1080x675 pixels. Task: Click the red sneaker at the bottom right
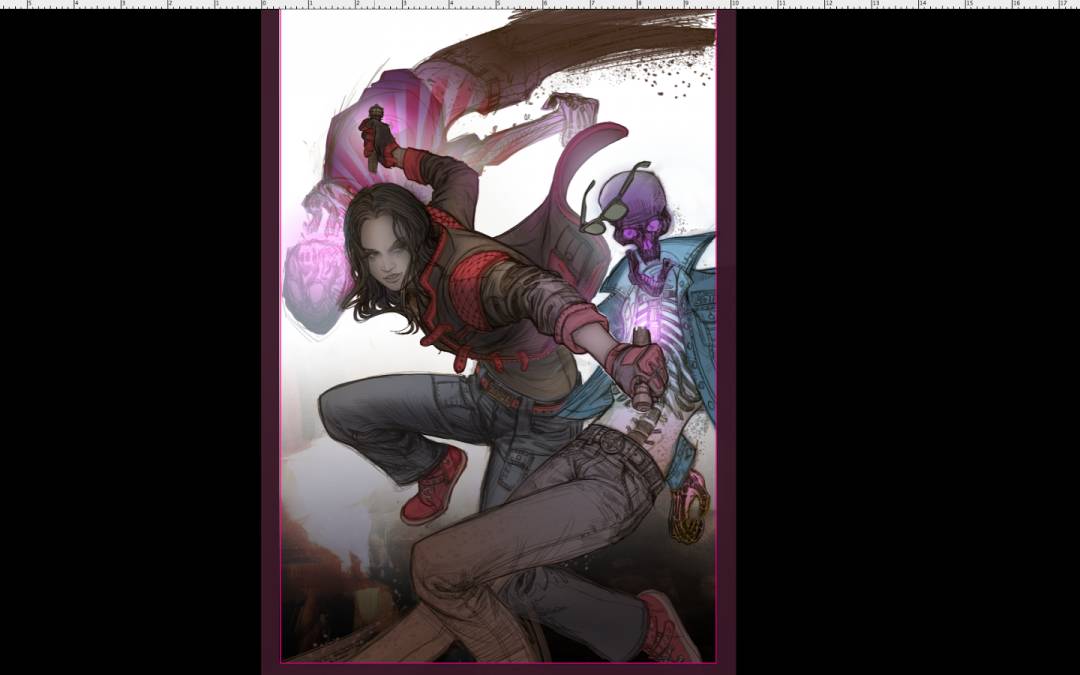671,626
